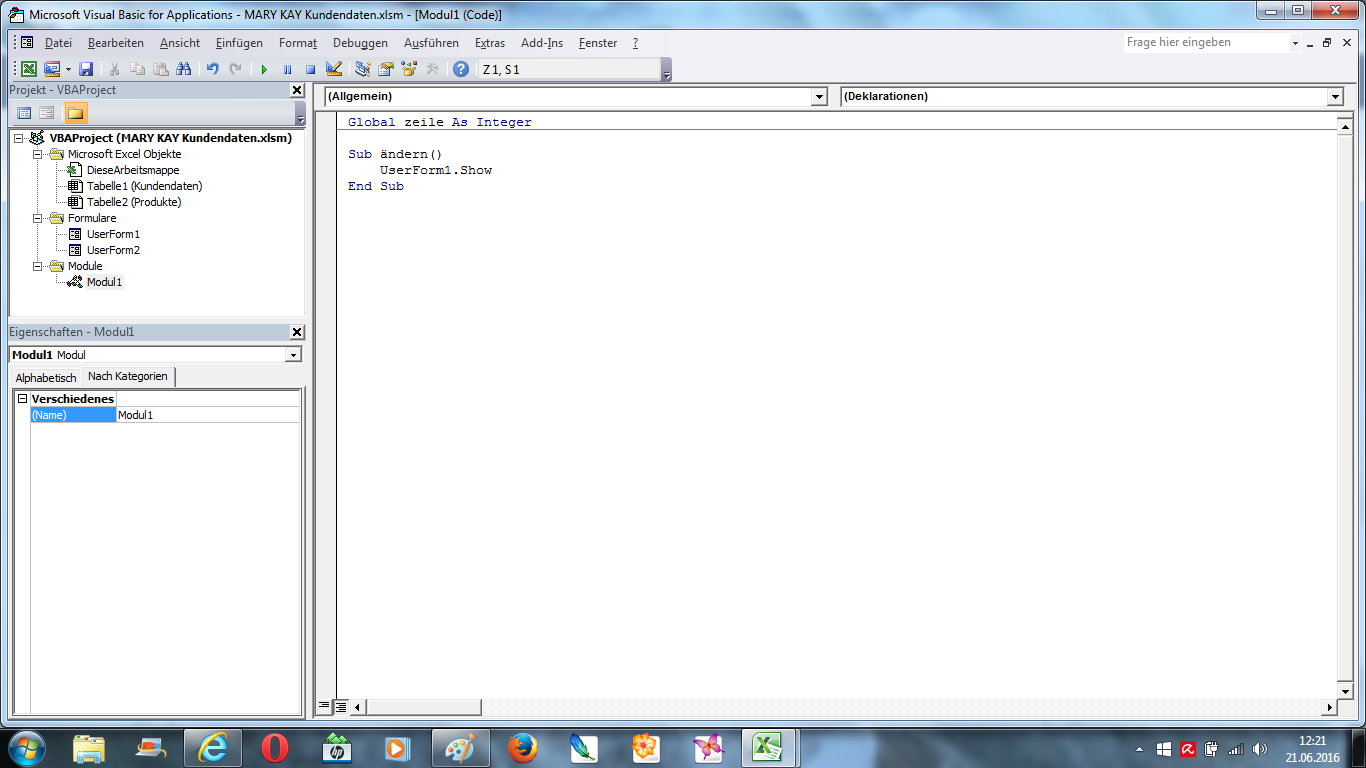The width and height of the screenshot is (1366, 768).
Task: Close the Eigenschaften - Modul1 panel
Action: [297, 332]
